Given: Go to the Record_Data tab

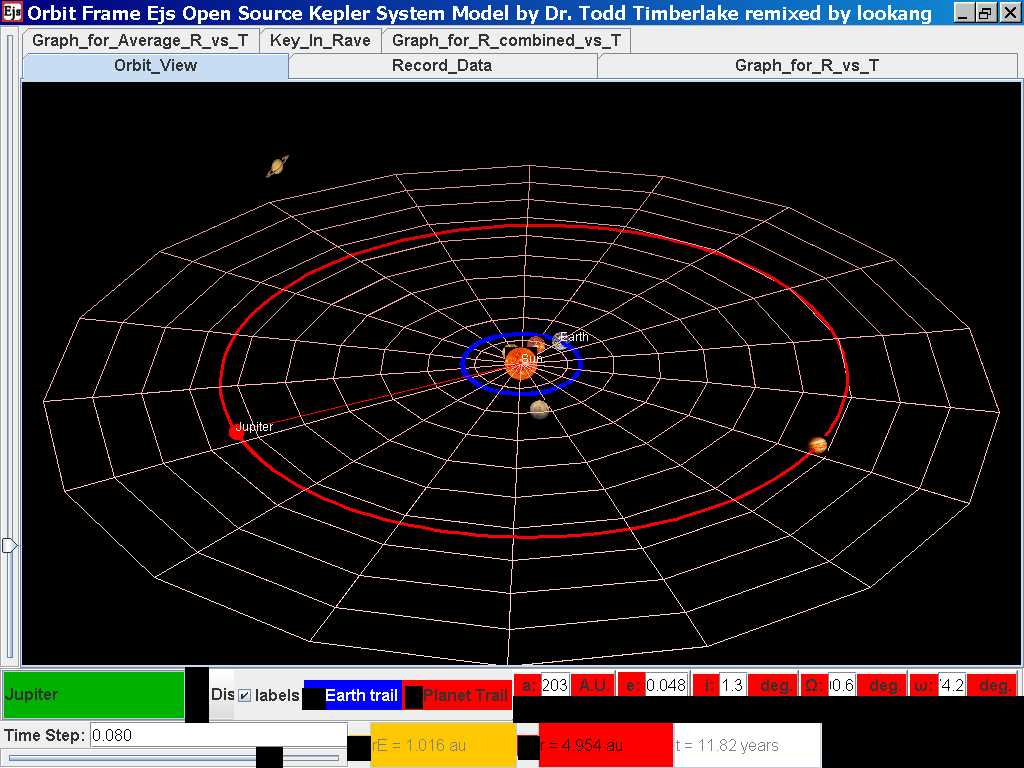Looking at the screenshot, I should 442,65.
